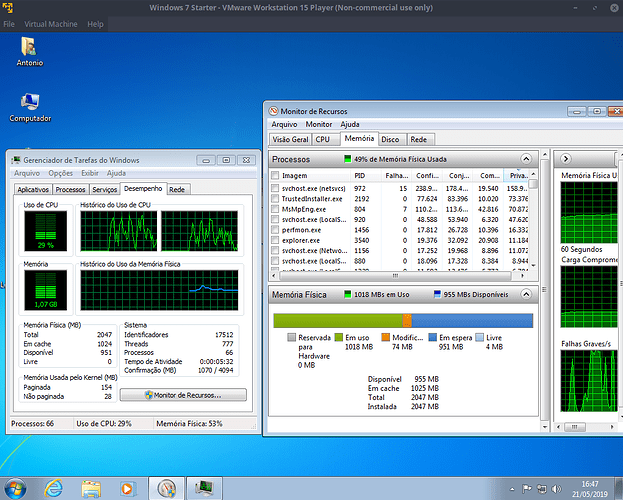The height and width of the screenshot is (500, 623).
Task: Switch to Rede tab in Resource Monitor
Action: [419, 140]
